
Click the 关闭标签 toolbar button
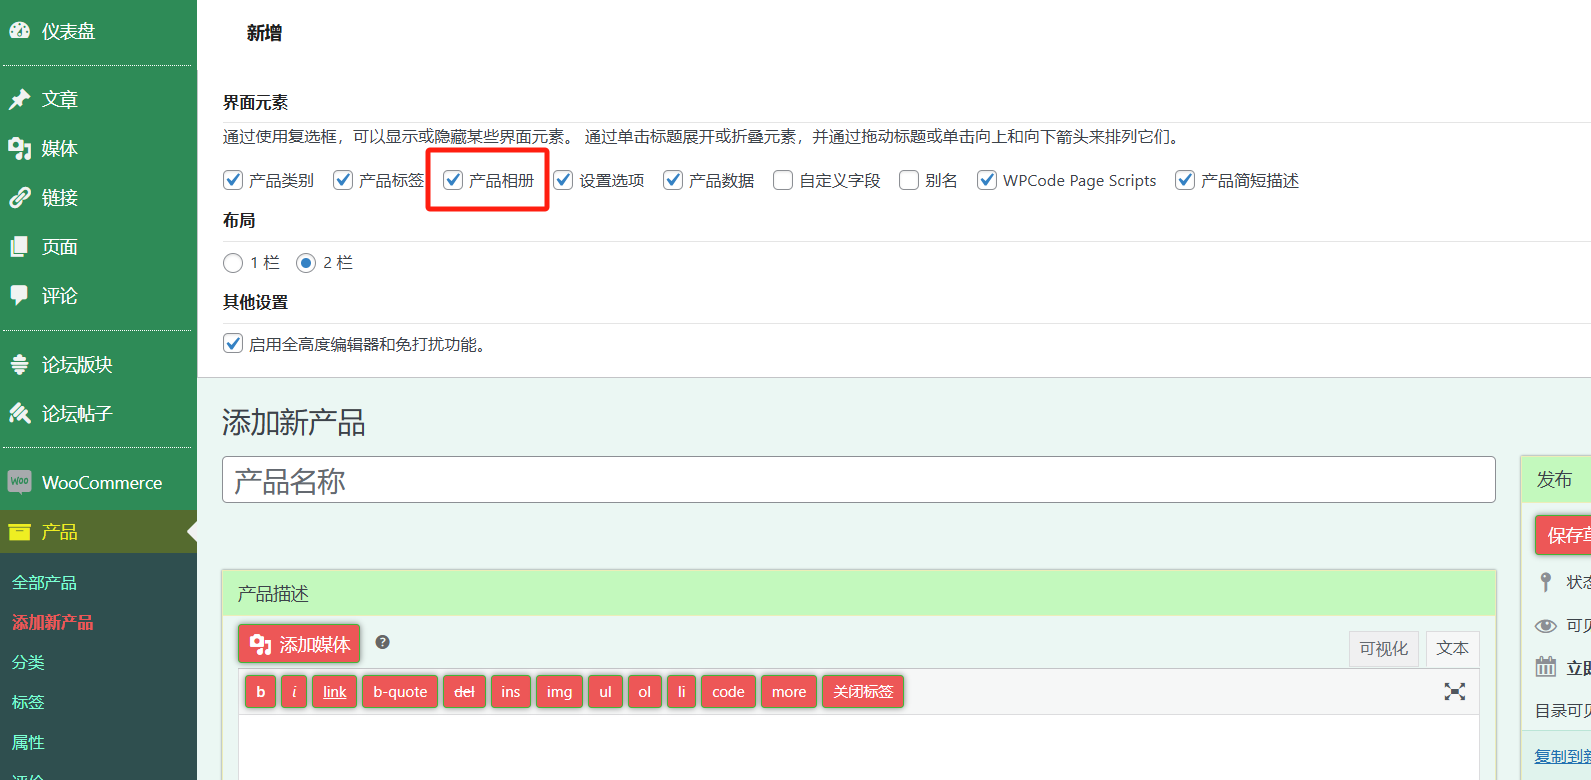tap(862, 692)
